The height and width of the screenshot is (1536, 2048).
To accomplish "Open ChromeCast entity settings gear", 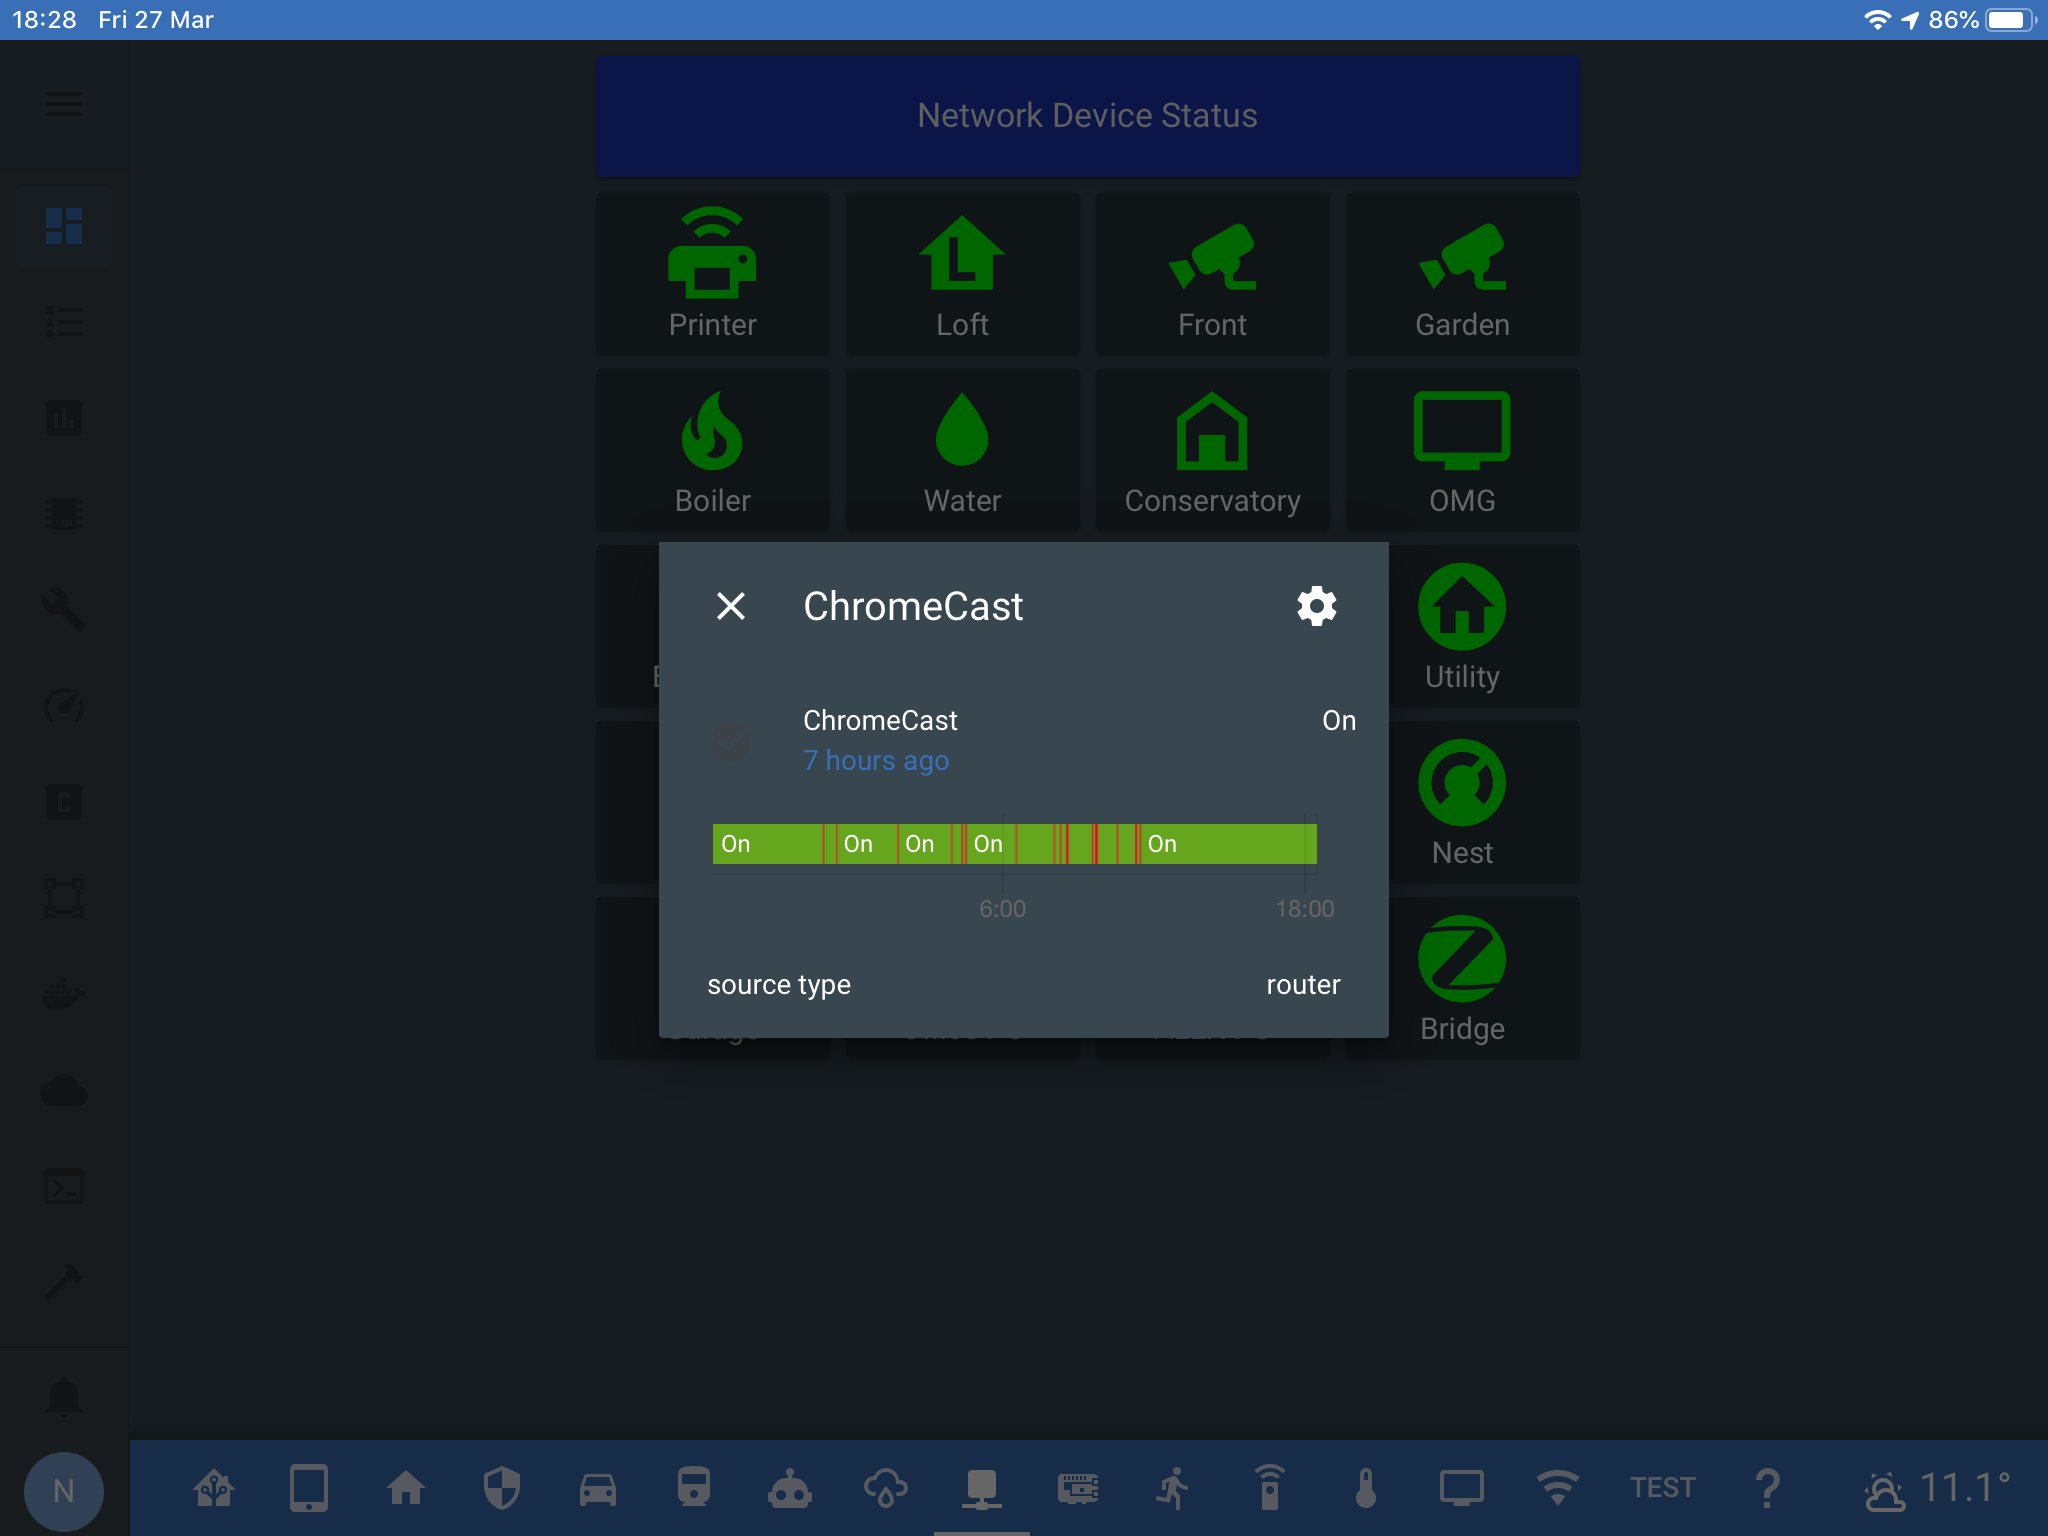I will (1316, 606).
